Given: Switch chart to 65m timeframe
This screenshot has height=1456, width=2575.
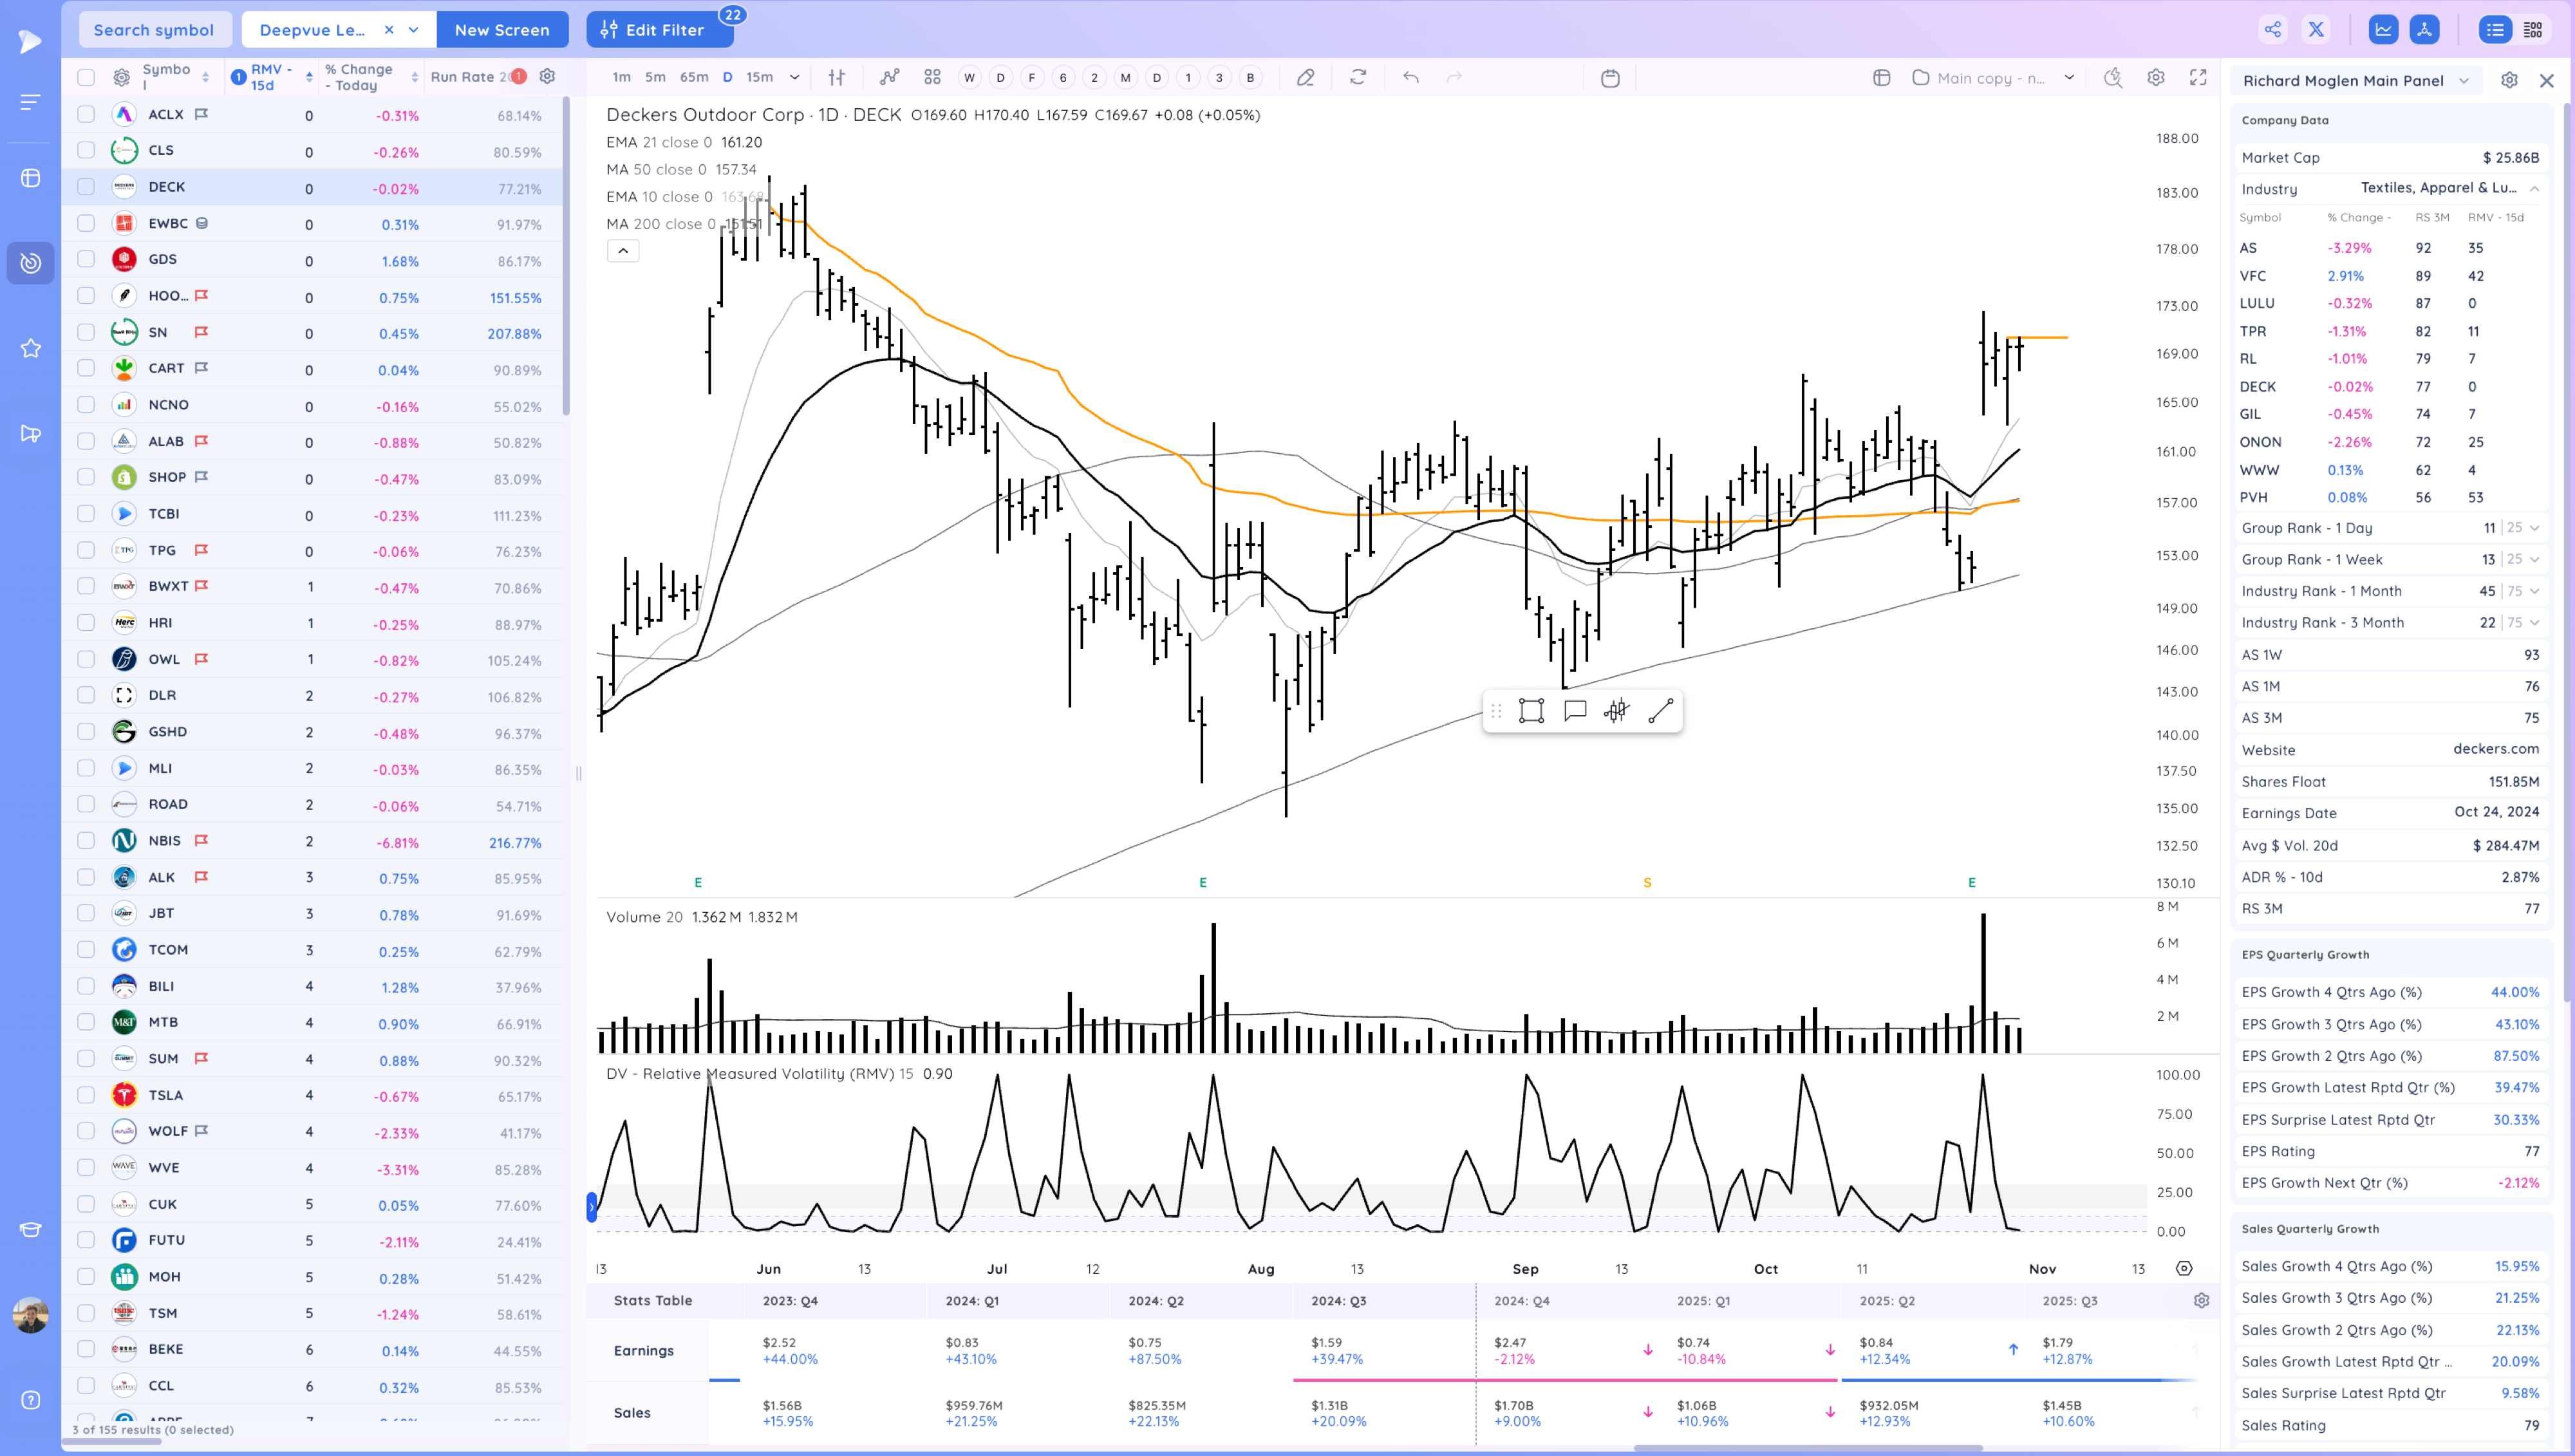Looking at the screenshot, I should (x=693, y=77).
